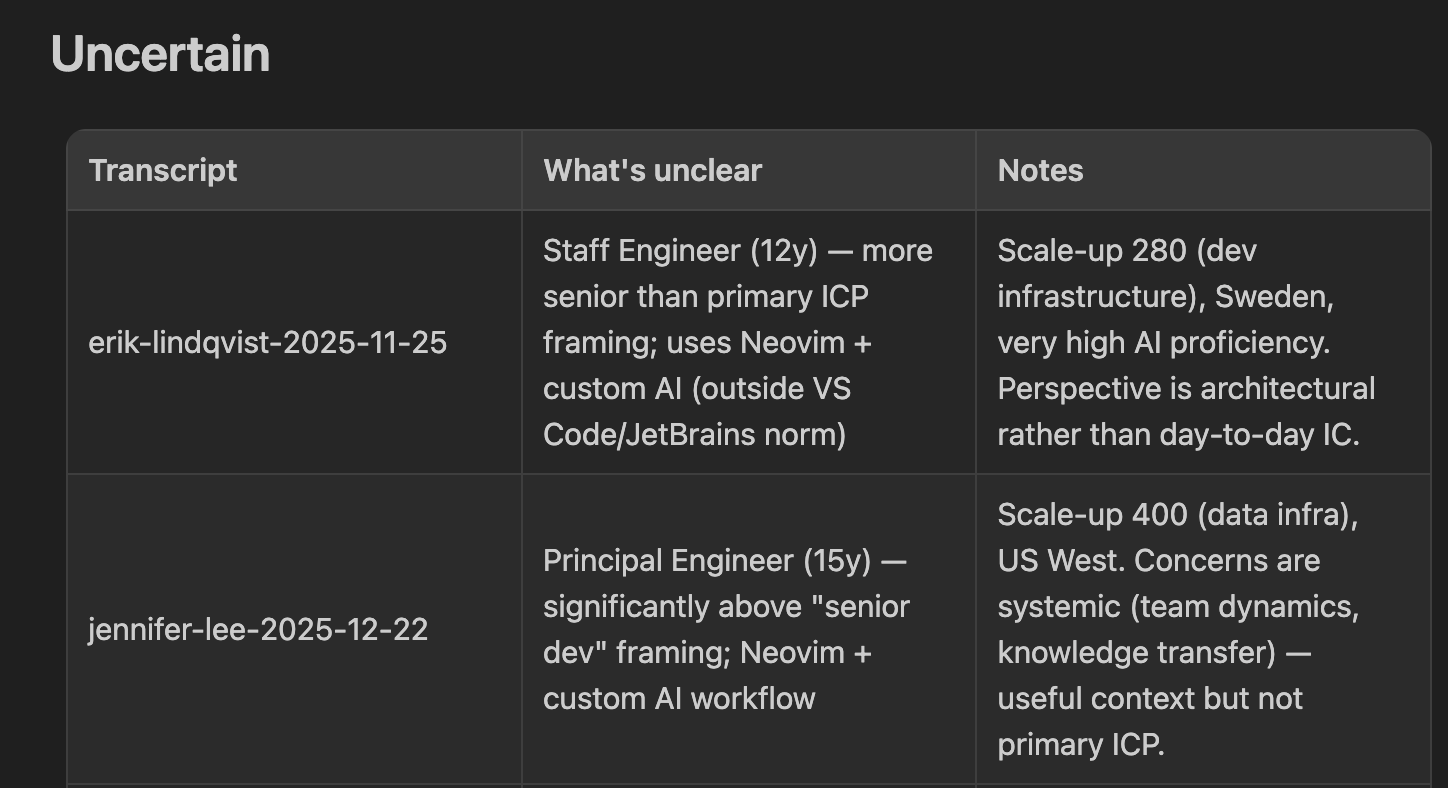Select the Notes column header
Screen dimensions: 1448x788
pyautogui.click(x=1040, y=170)
